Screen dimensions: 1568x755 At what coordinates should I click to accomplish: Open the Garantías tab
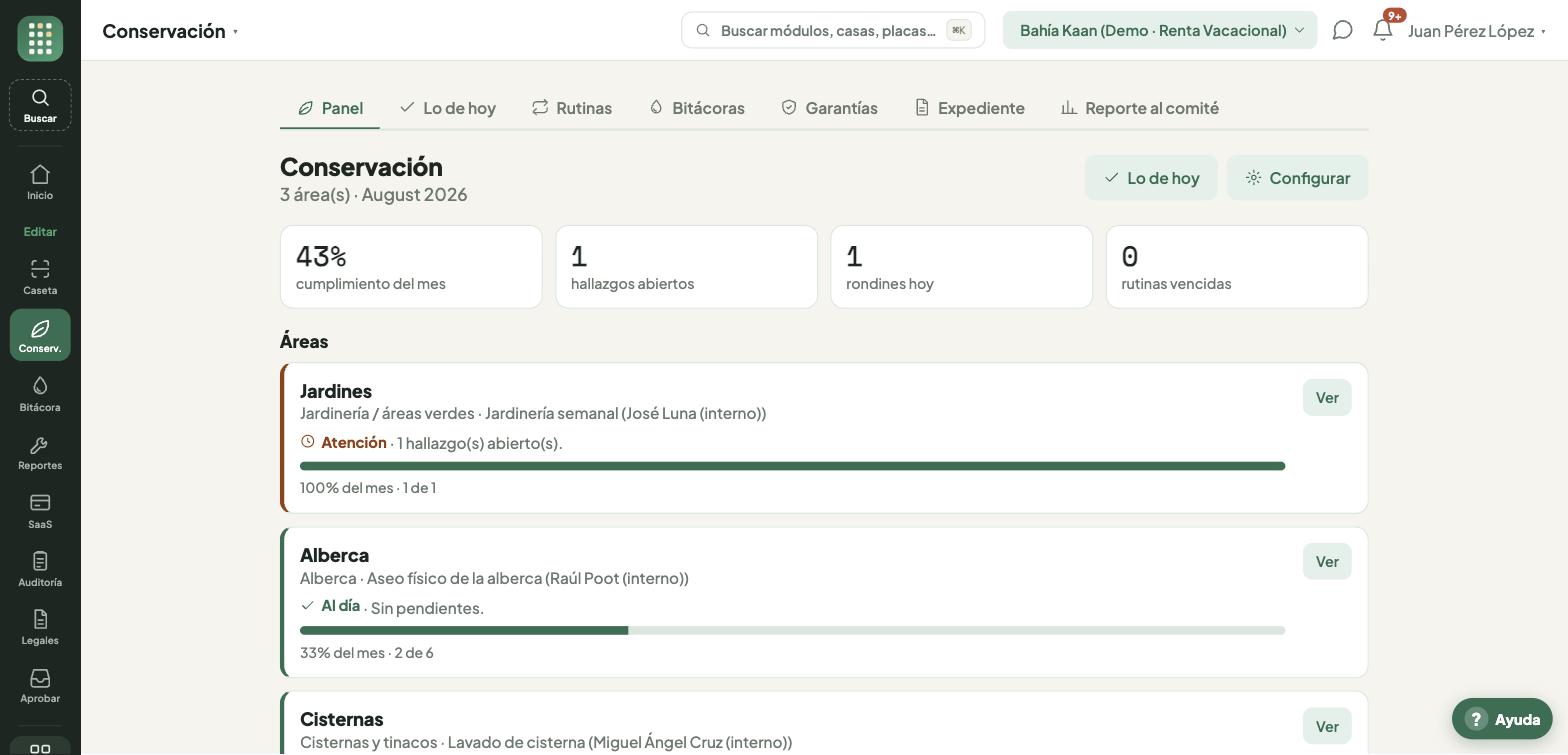coord(829,108)
